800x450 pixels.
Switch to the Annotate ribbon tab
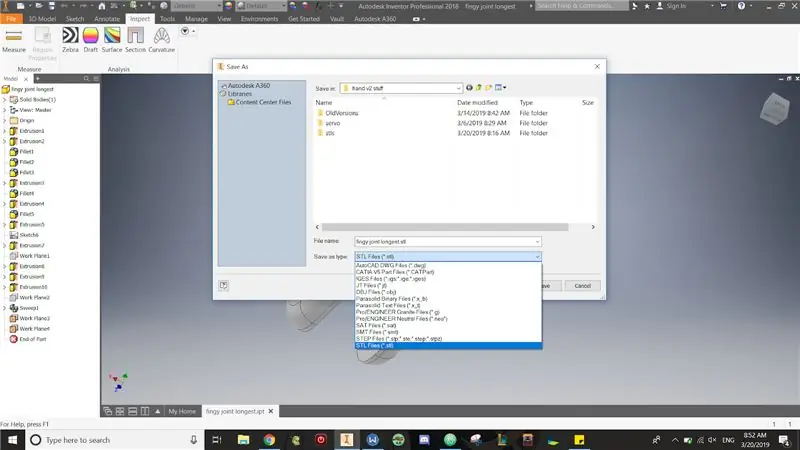click(x=107, y=19)
